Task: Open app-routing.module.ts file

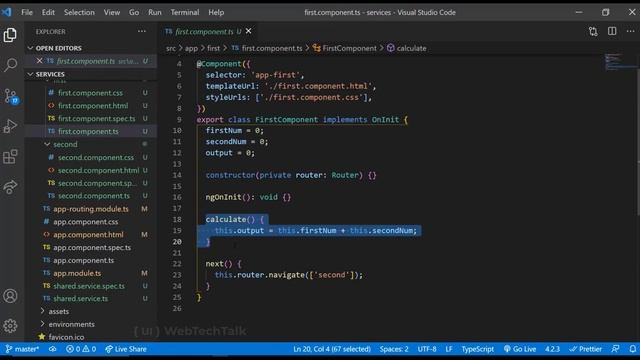Action: [x=91, y=209]
